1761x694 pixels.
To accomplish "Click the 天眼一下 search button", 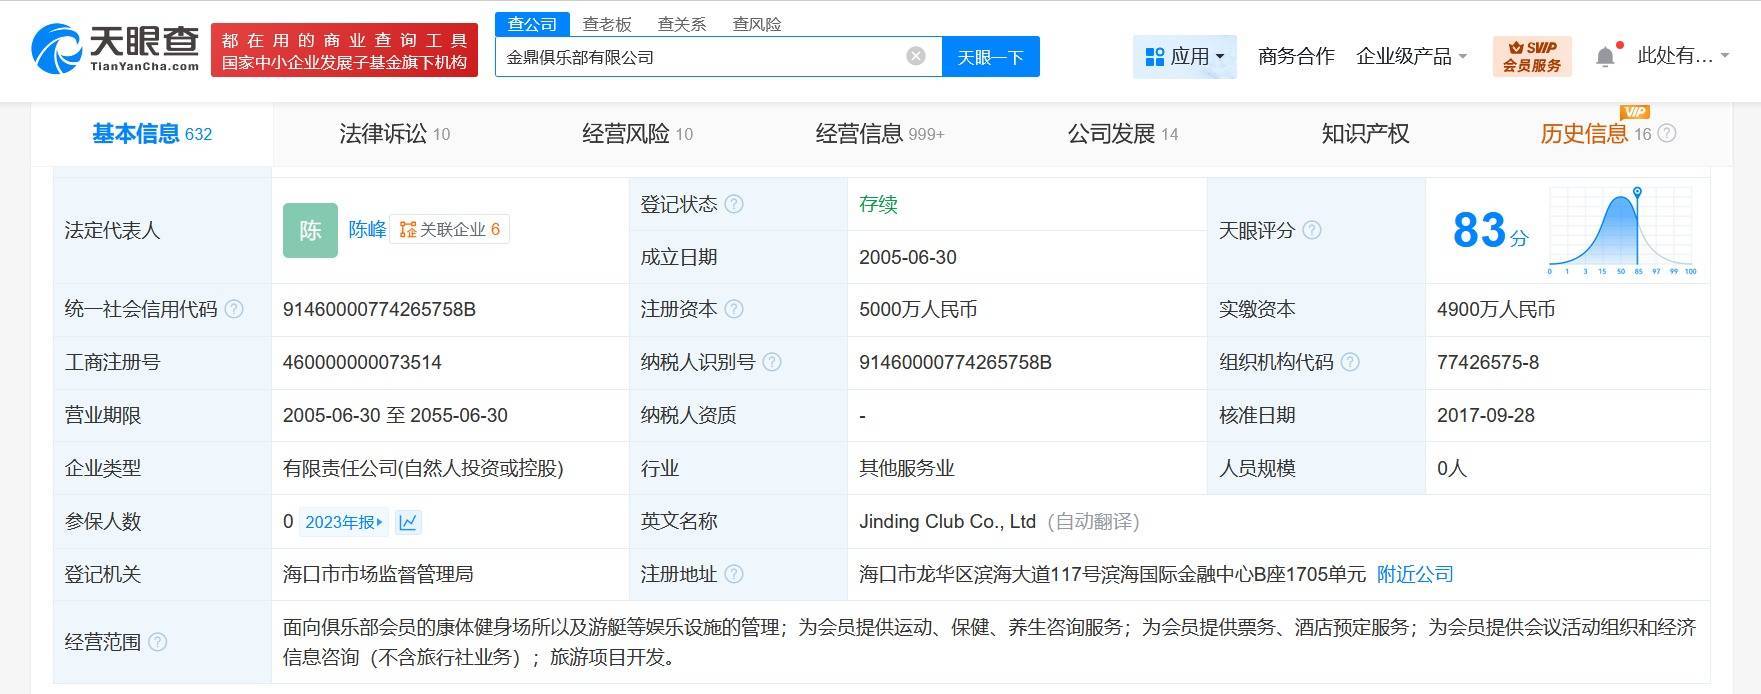I will click(x=990, y=56).
